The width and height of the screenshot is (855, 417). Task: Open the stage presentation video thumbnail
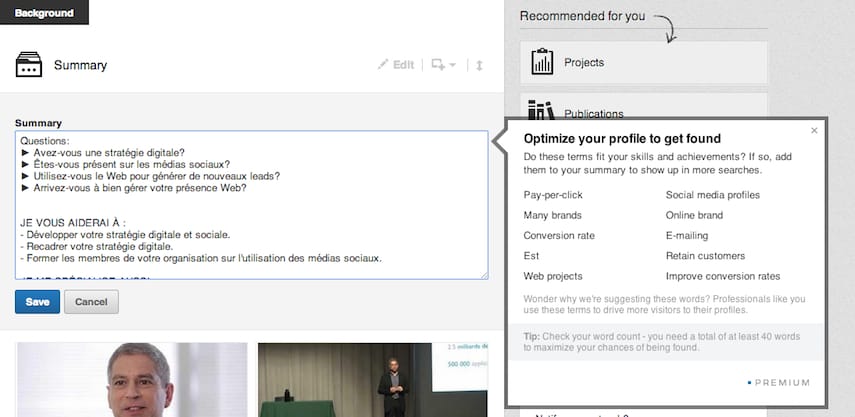pyautogui.click(x=372, y=379)
